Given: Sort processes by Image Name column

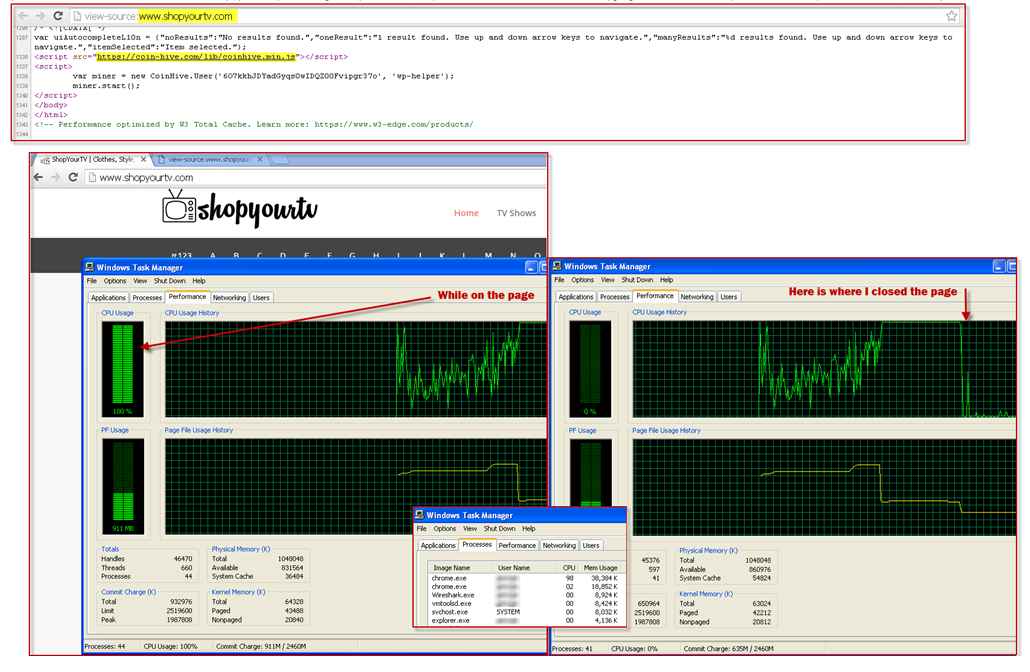Looking at the screenshot, I should click(x=460, y=568).
